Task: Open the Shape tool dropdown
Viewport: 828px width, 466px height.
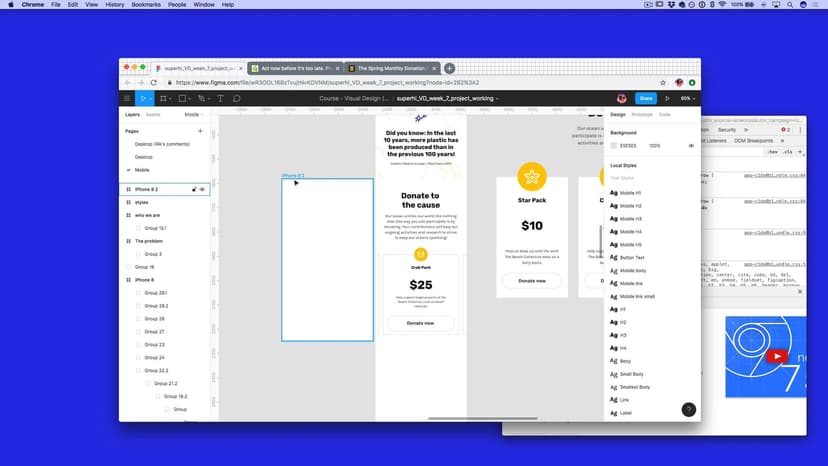Action: pyautogui.click(x=184, y=98)
